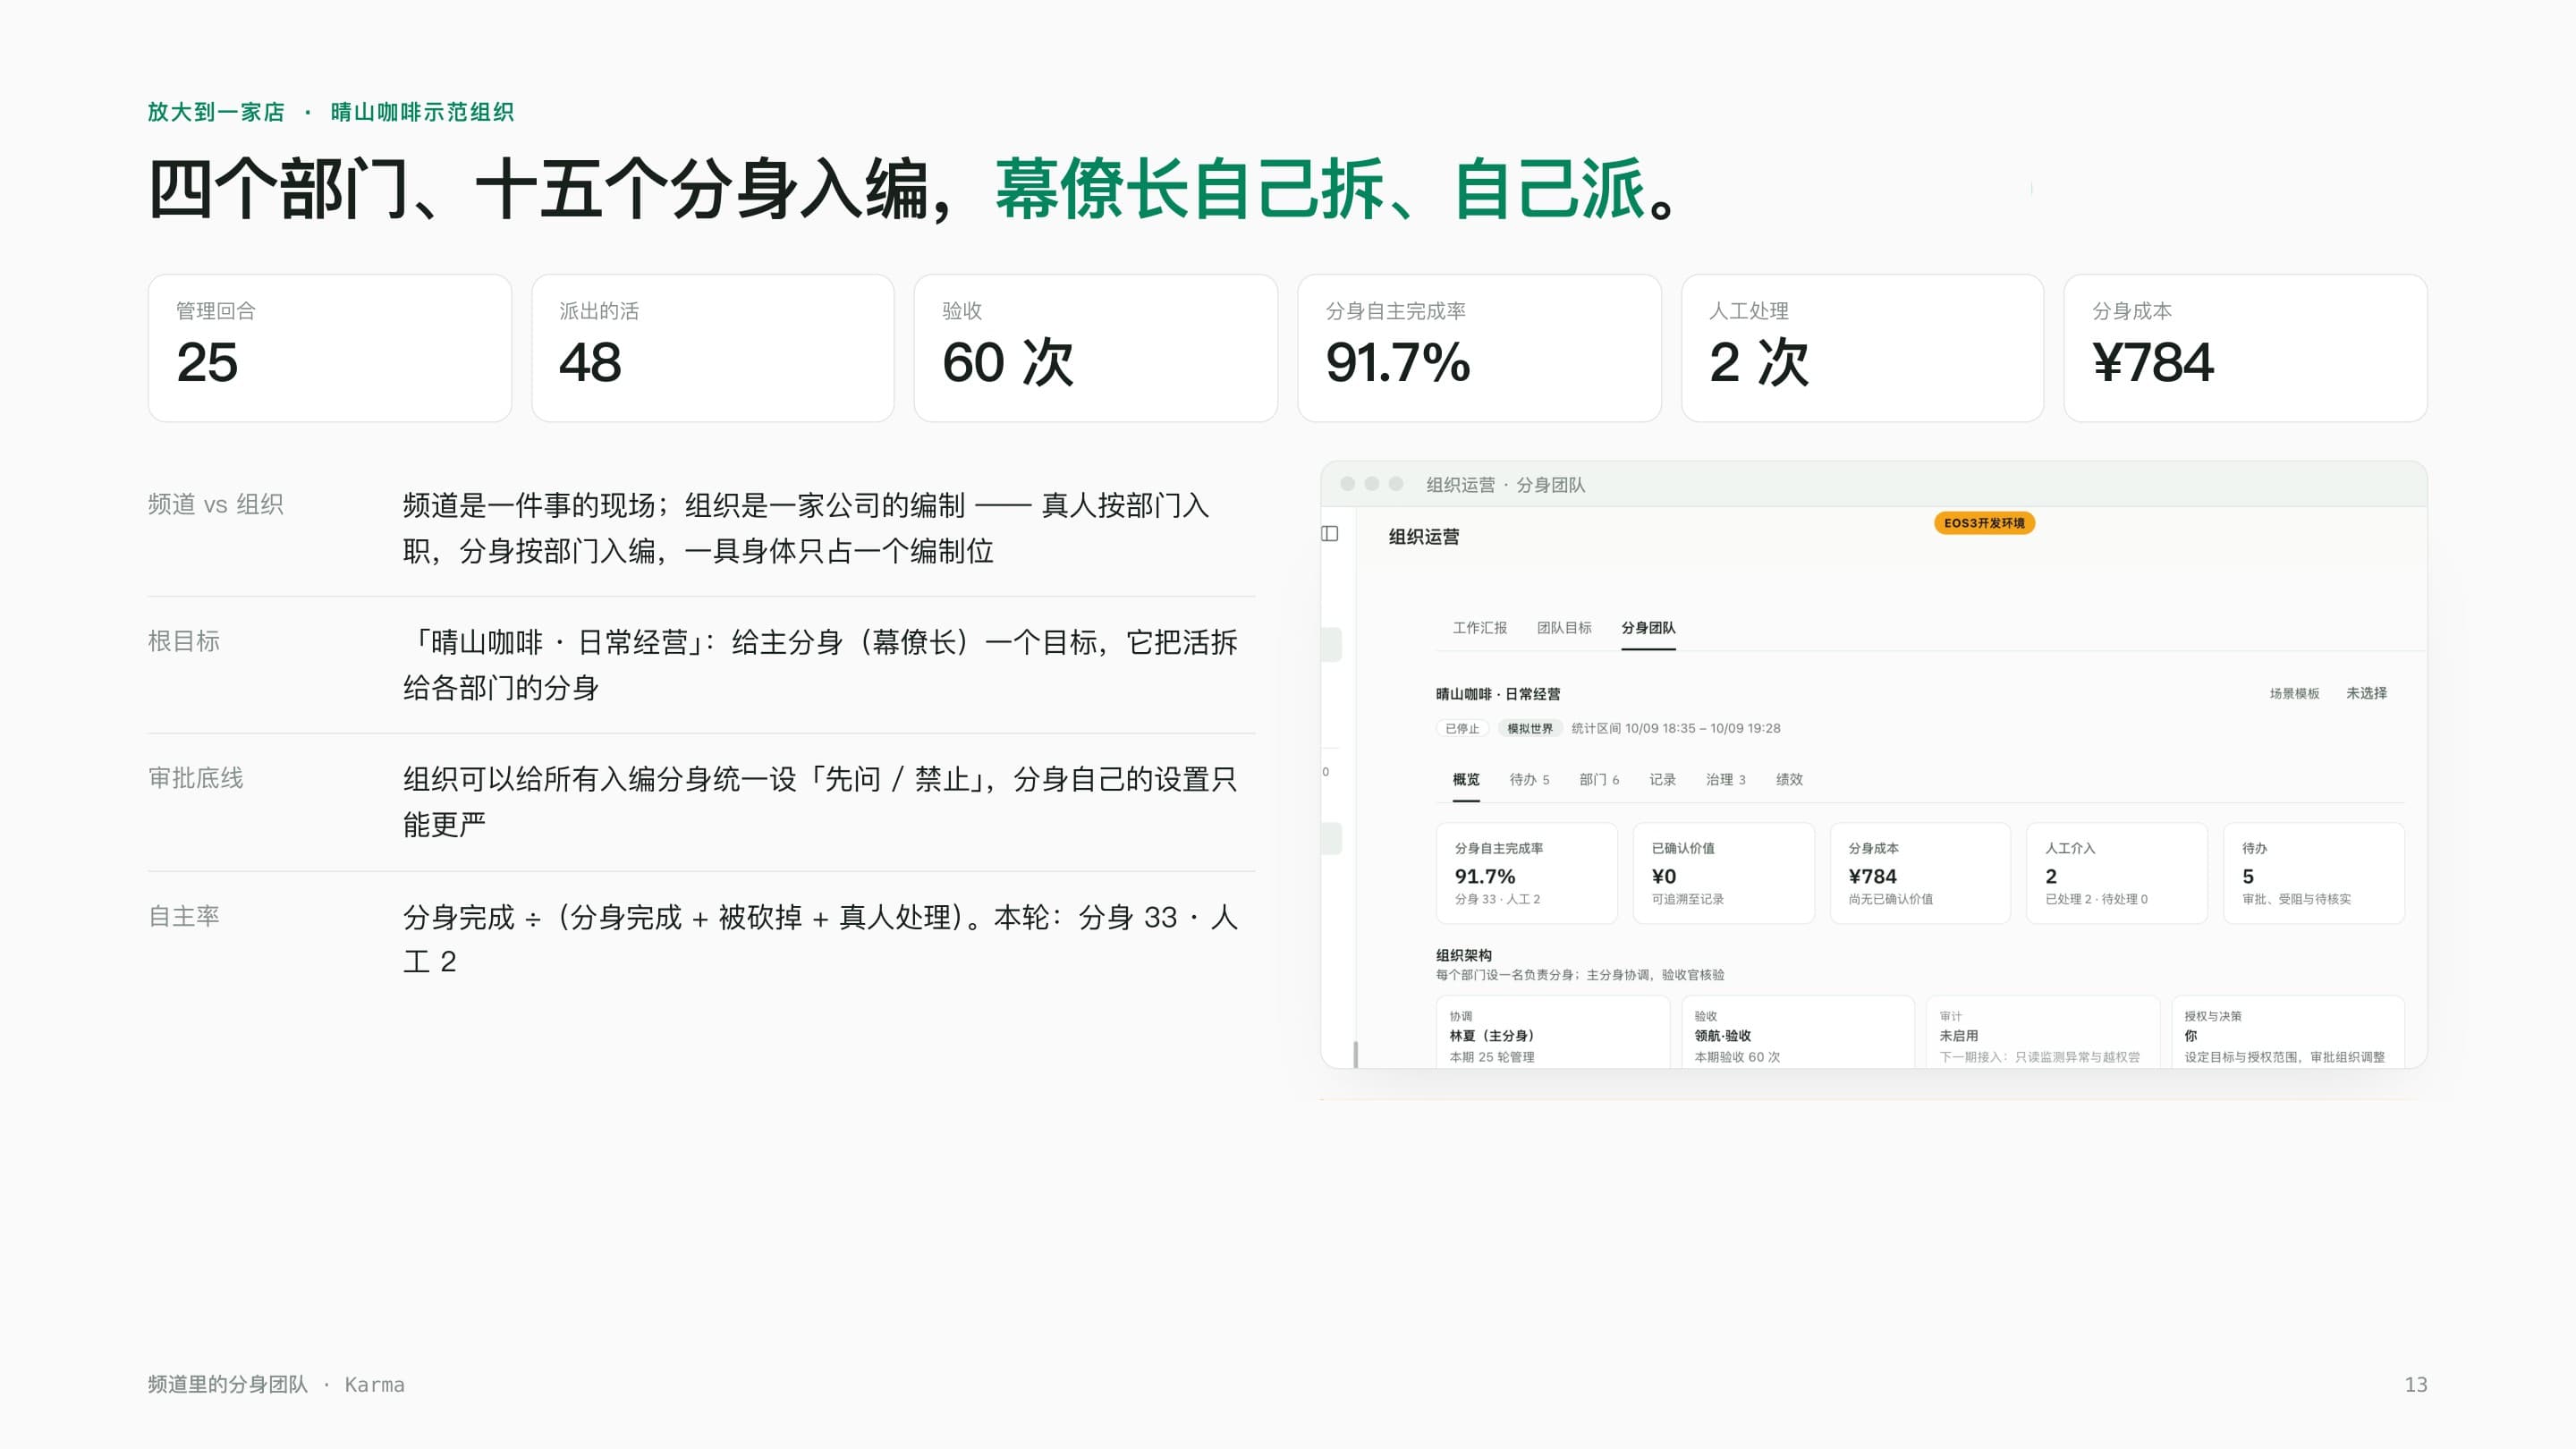
Task: Click the slide's 分身自主完成率 91.7% stat card
Action: click(1479, 348)
